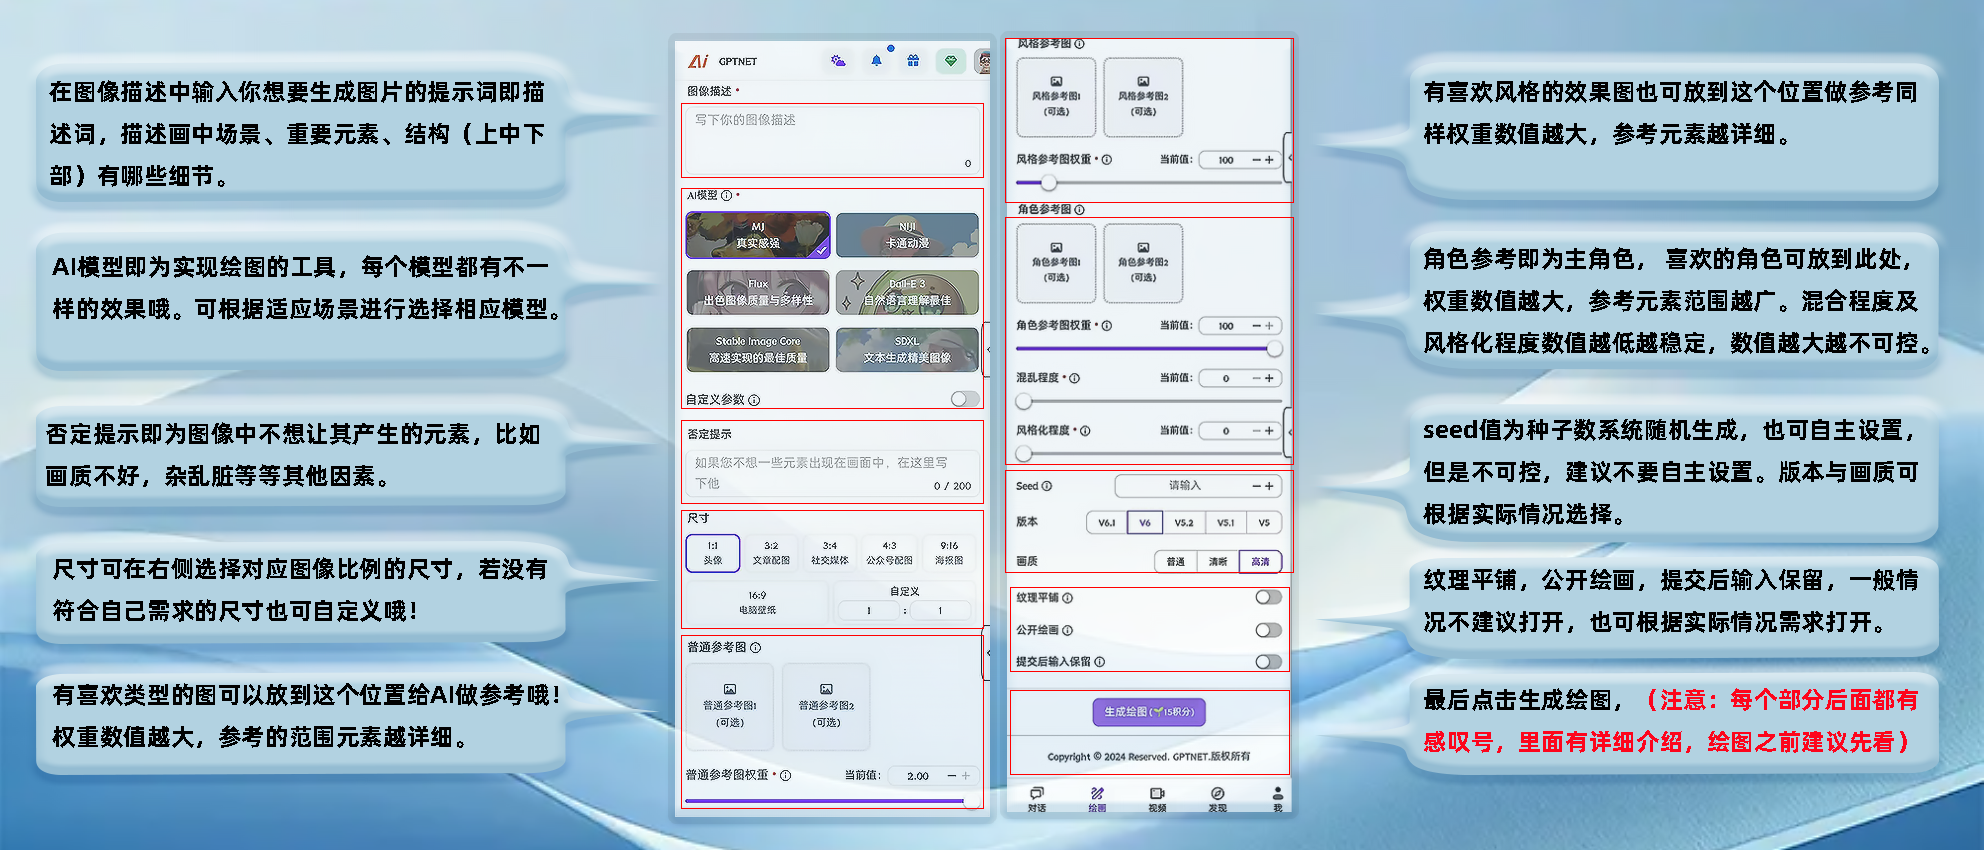The width and height of the screenshot is (1984, 850).
Task: Set 画质 to 高清
Action: click(x=1260, y=561)
